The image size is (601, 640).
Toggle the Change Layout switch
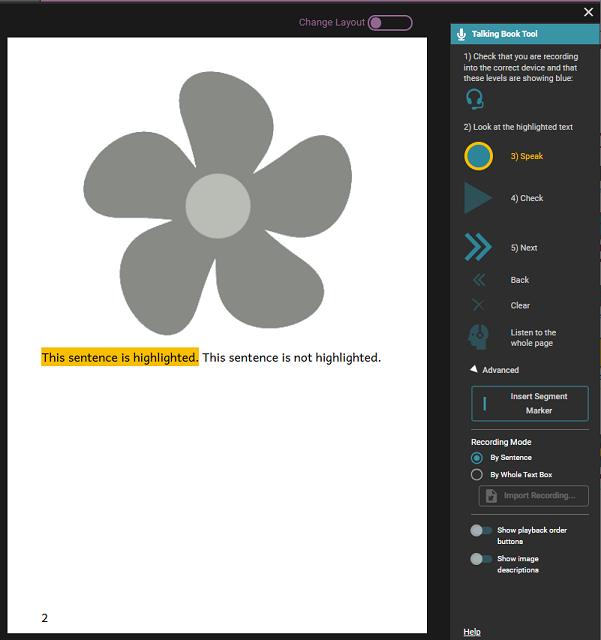tap(389, 23)
